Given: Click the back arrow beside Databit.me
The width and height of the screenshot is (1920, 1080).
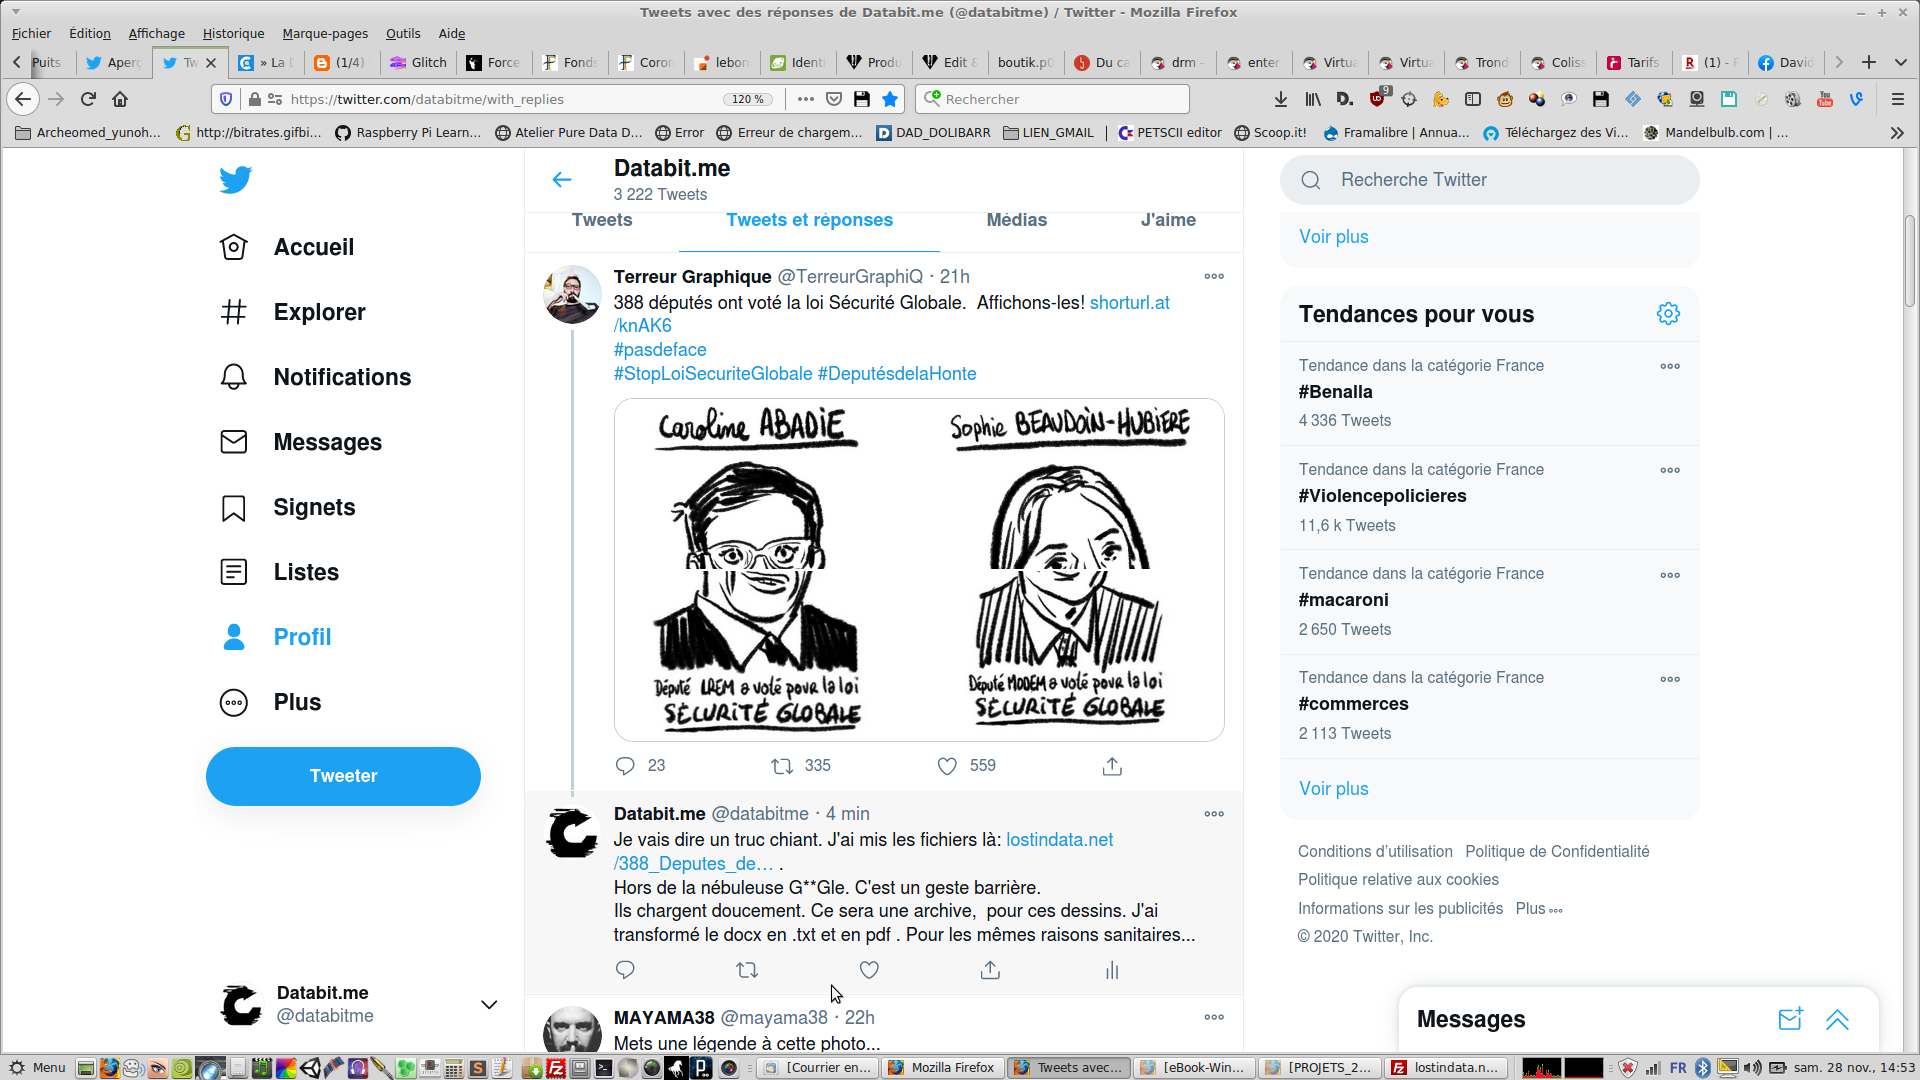Looking at the screenshot, I should [562, 180].
